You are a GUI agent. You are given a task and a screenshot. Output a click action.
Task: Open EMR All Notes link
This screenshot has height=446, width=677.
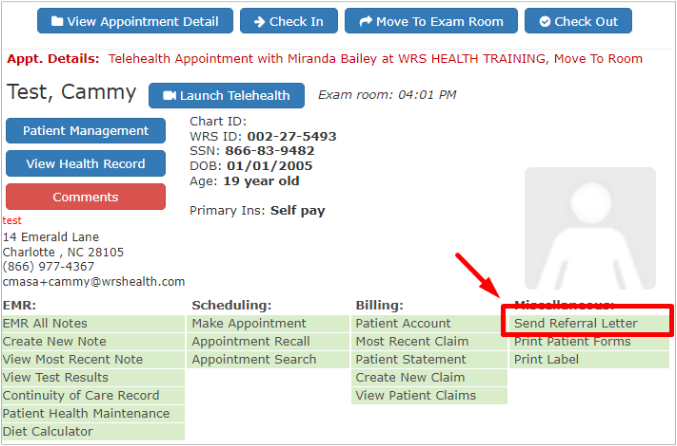pos(45,324)
